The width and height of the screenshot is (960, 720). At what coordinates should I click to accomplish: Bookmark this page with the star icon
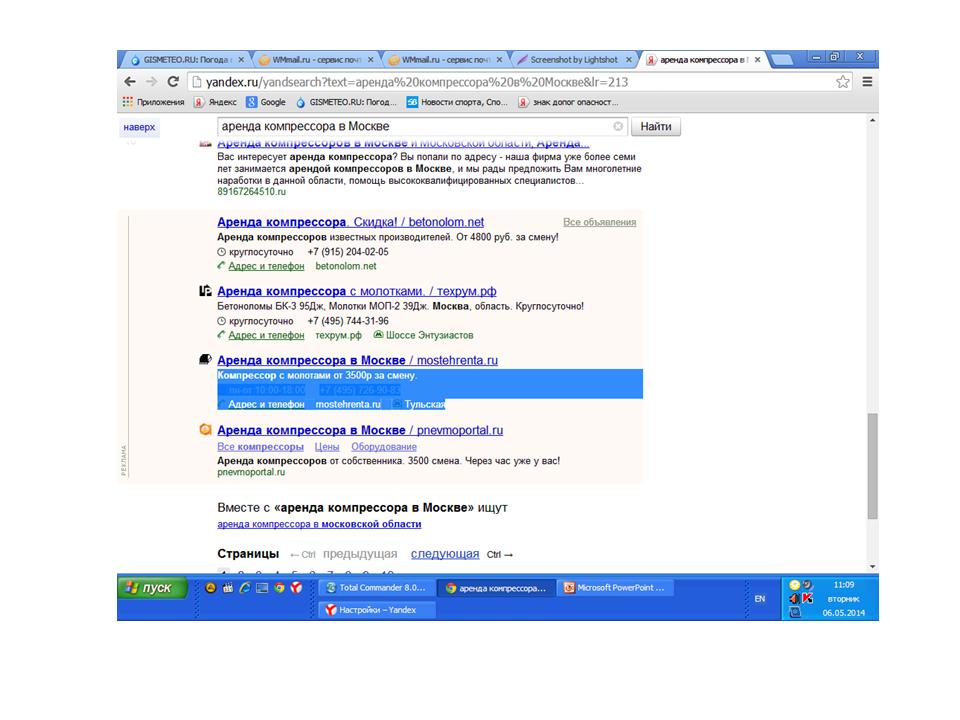843,81
